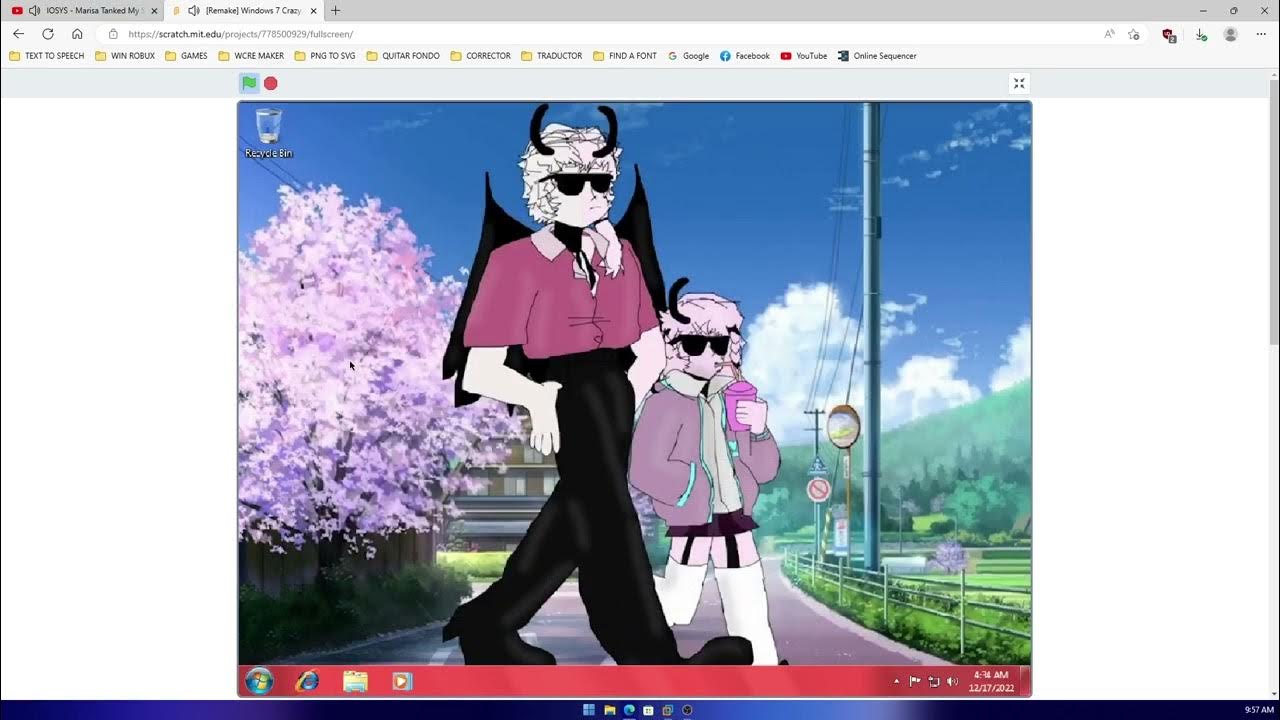Screen dimensions: 1280x720
Task: Click the Action Center flag tray icon
Action: click(915, 681)
